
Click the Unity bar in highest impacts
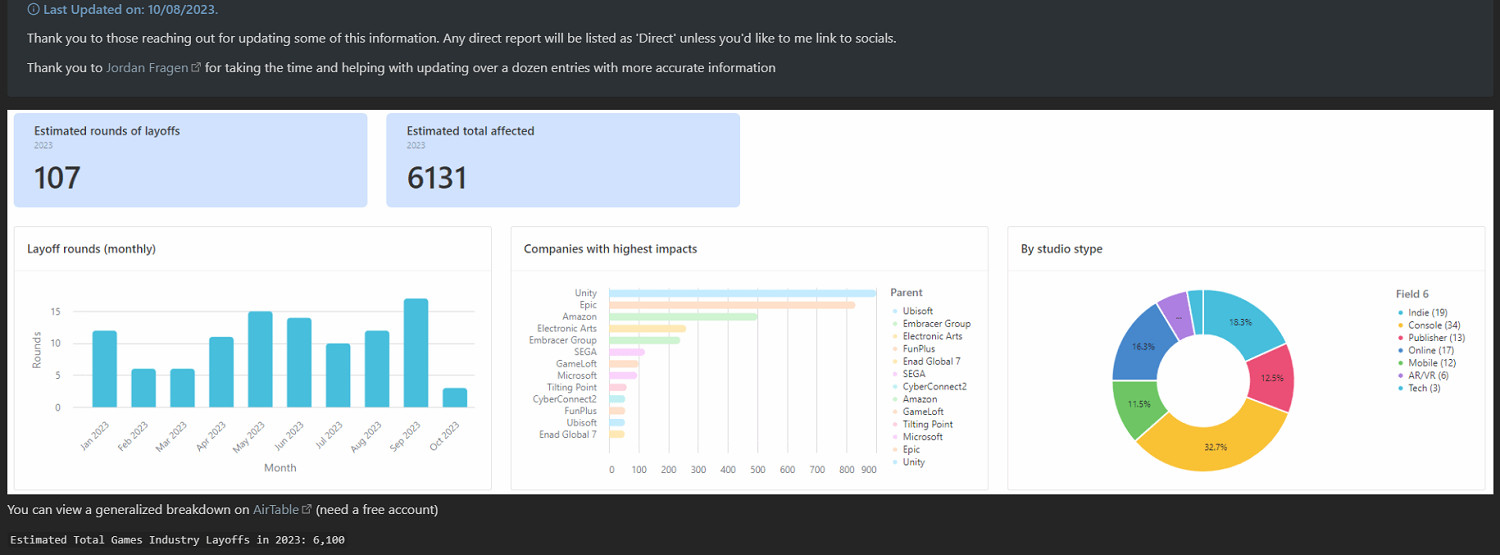pos(740,293)
